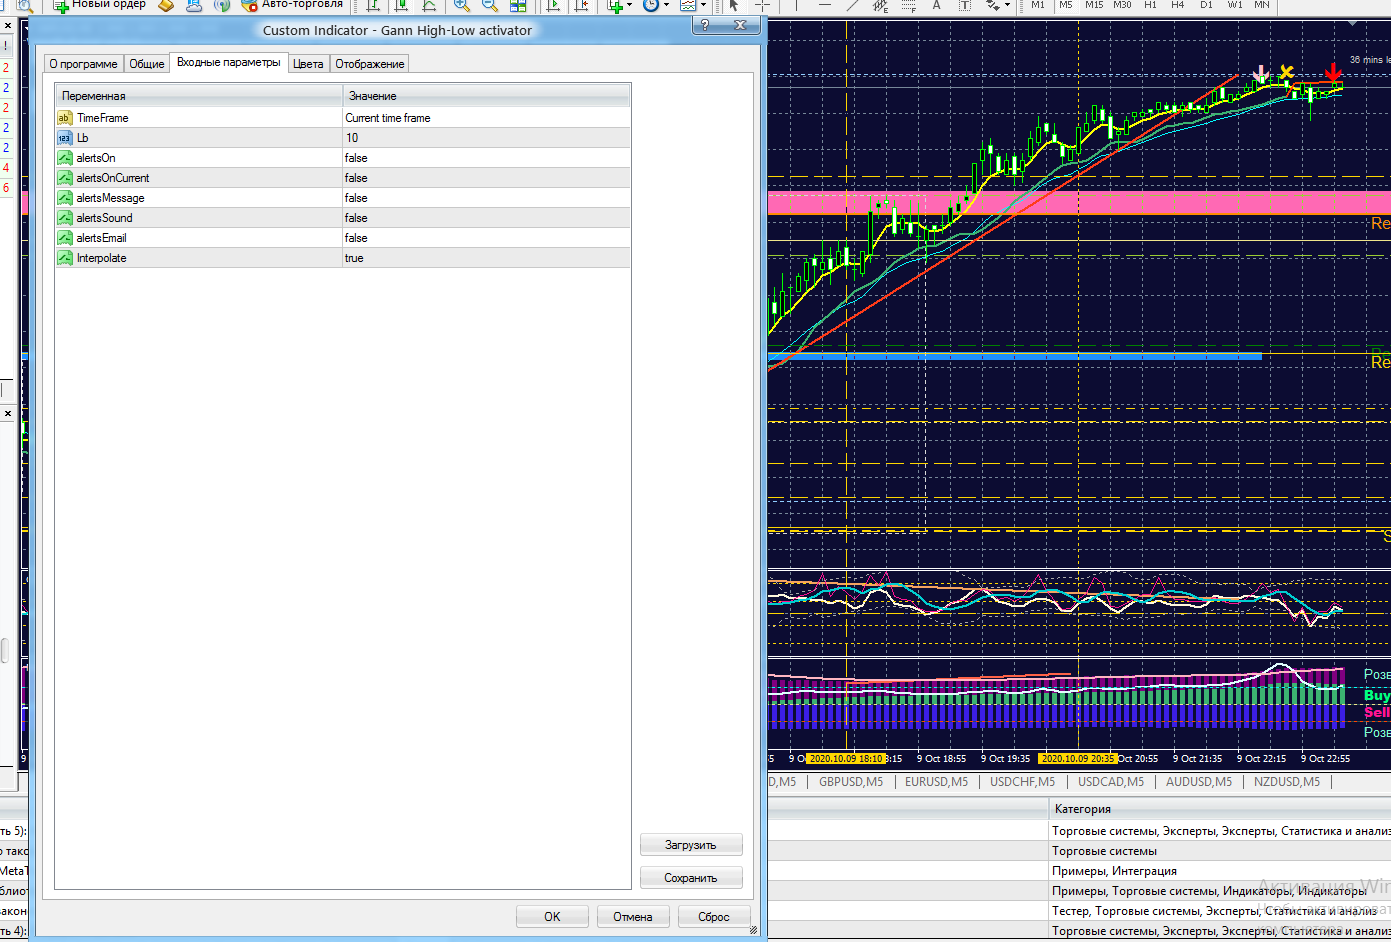The image size is (1391, 942).
Task: Click the dialog help question mark
Action: (x=706, y=25)
